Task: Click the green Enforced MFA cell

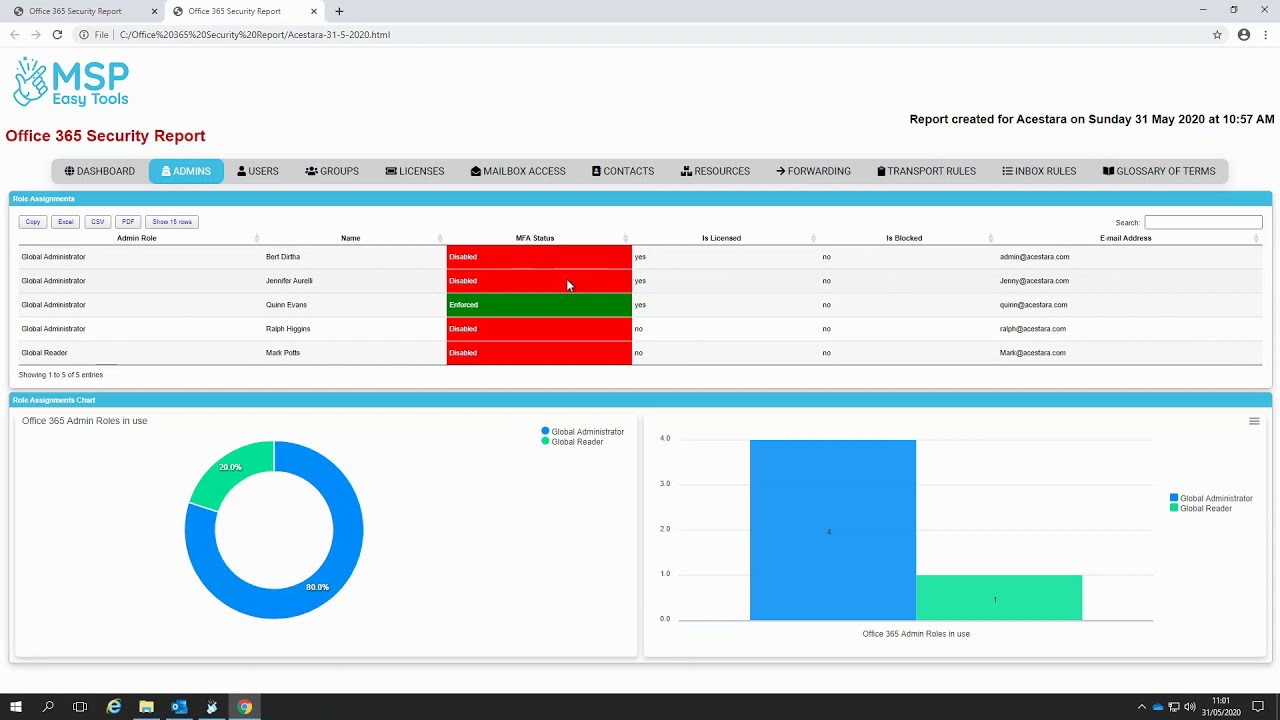Action: coord(539,305)
